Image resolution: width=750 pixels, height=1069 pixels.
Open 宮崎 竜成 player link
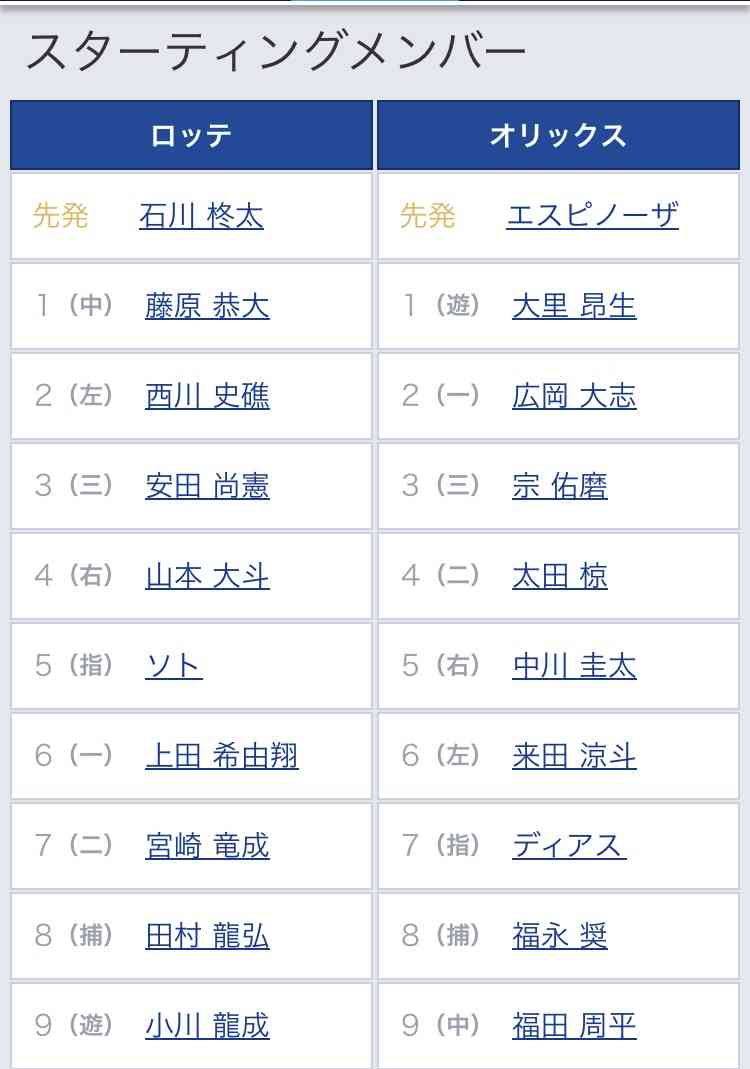click(207, 845)
